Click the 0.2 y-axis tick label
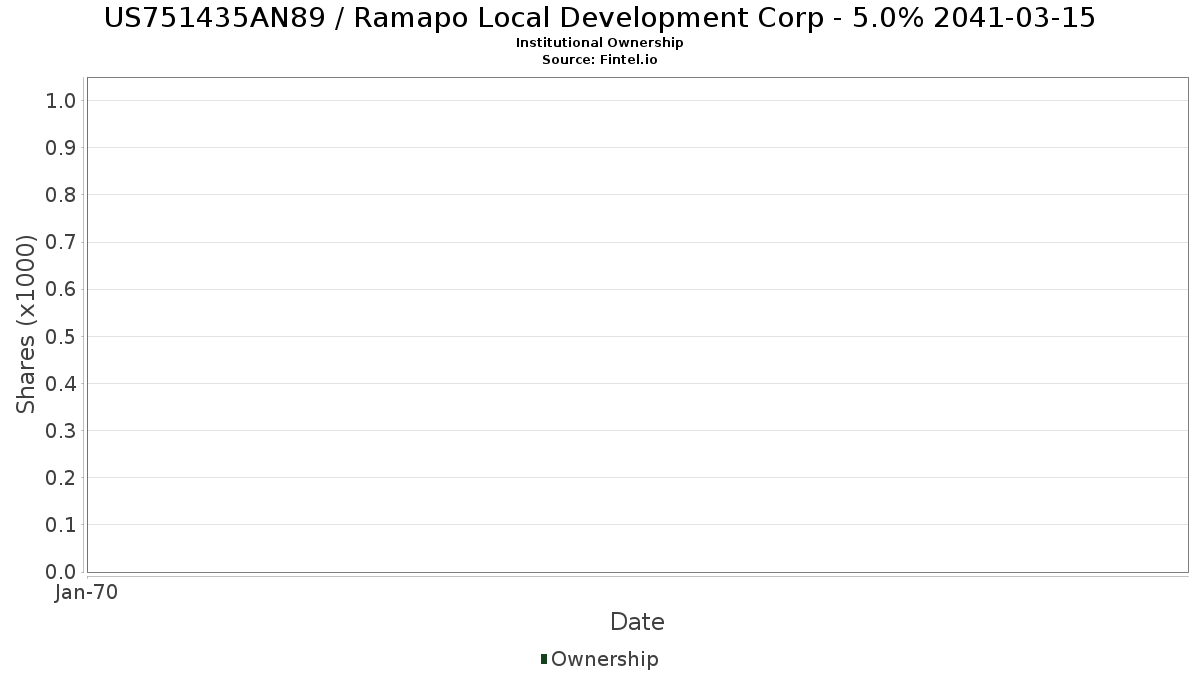 click(61, 478)
